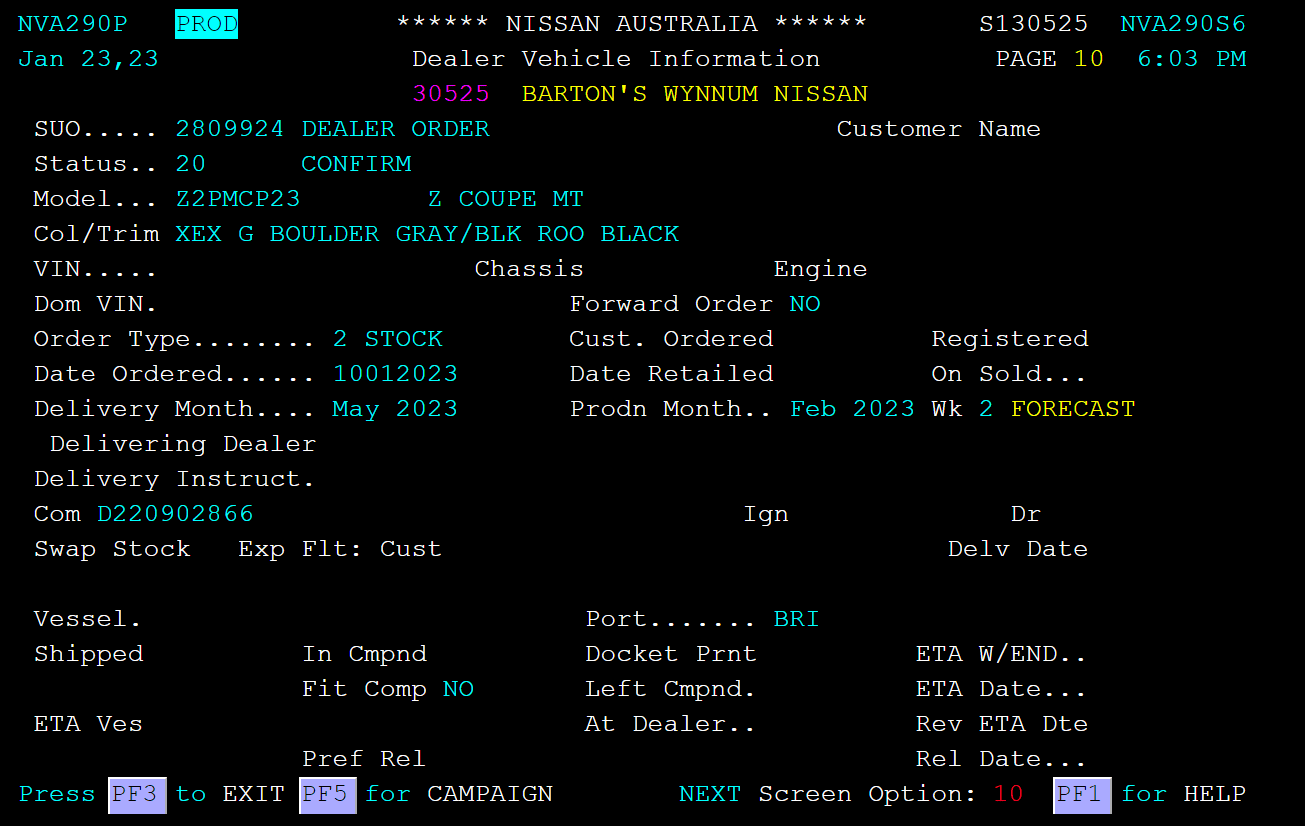Select the Fit Comp NO value
The image size is (1305, 826).
459,689
